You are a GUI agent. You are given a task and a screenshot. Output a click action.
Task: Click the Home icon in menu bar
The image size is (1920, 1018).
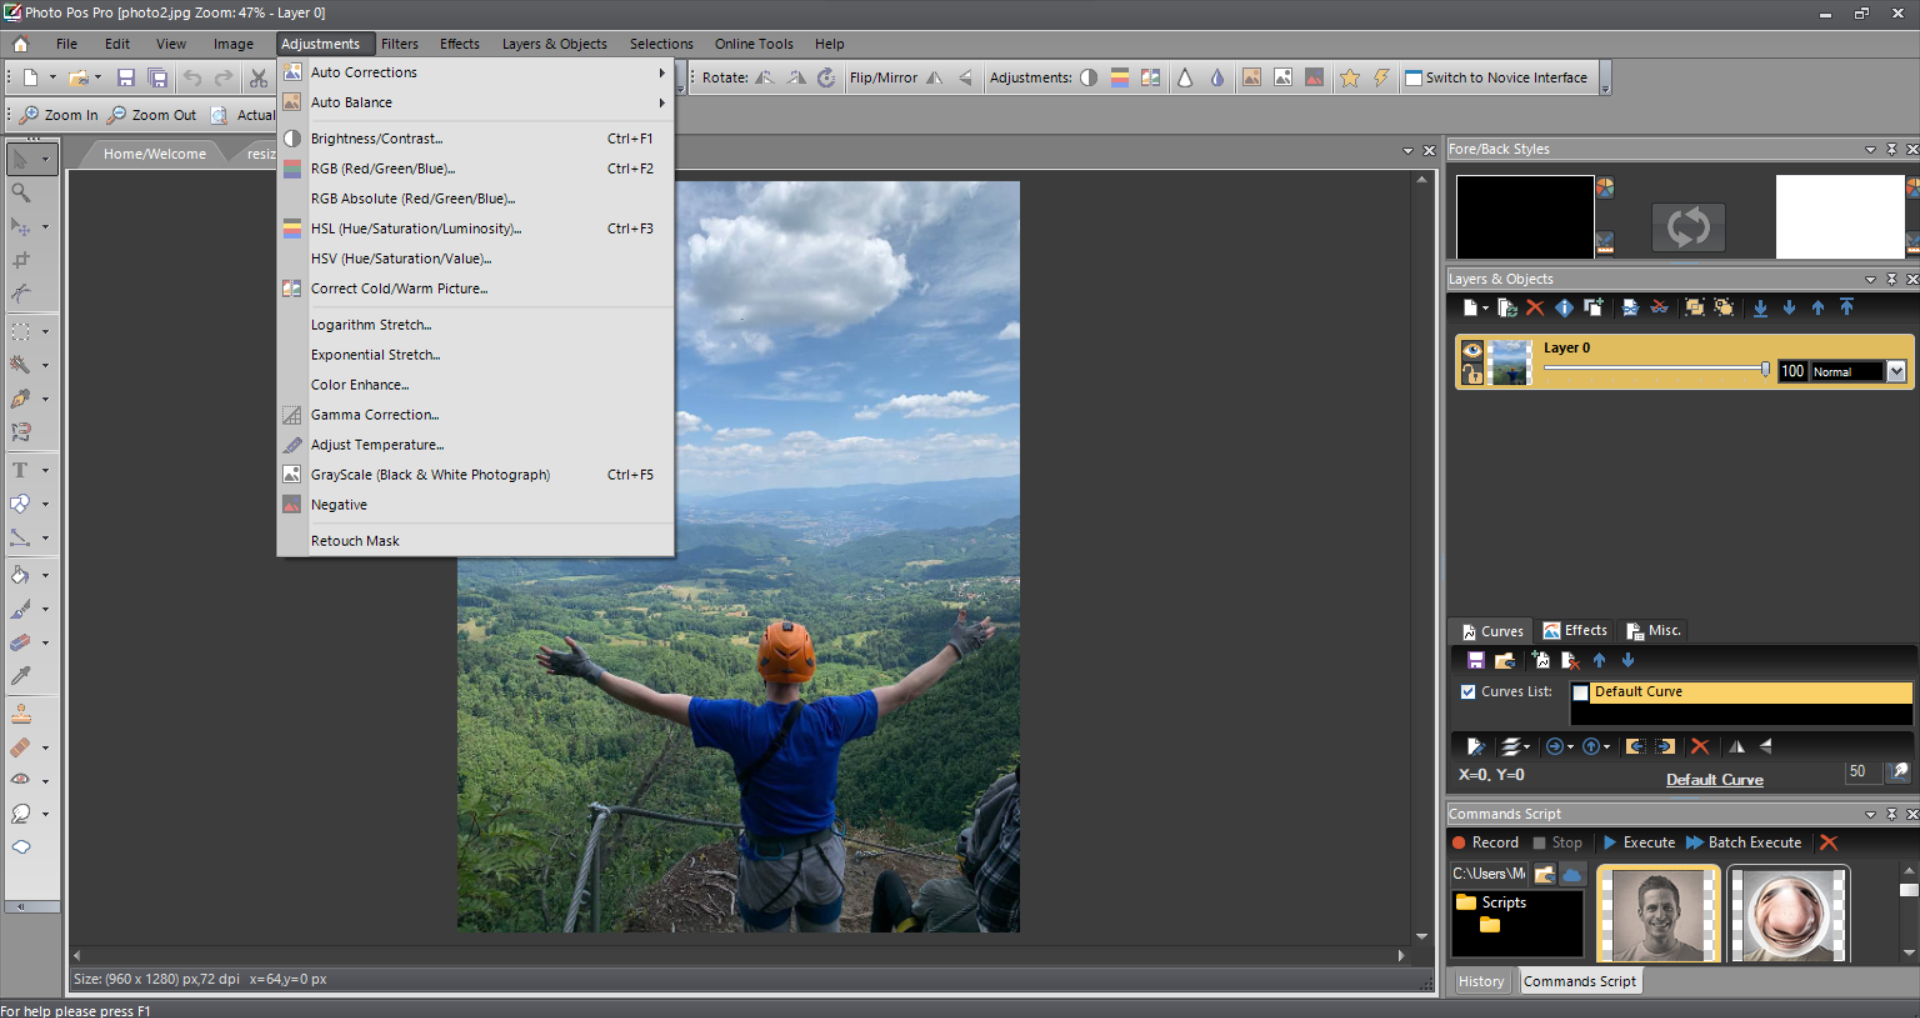pos(20,44)
